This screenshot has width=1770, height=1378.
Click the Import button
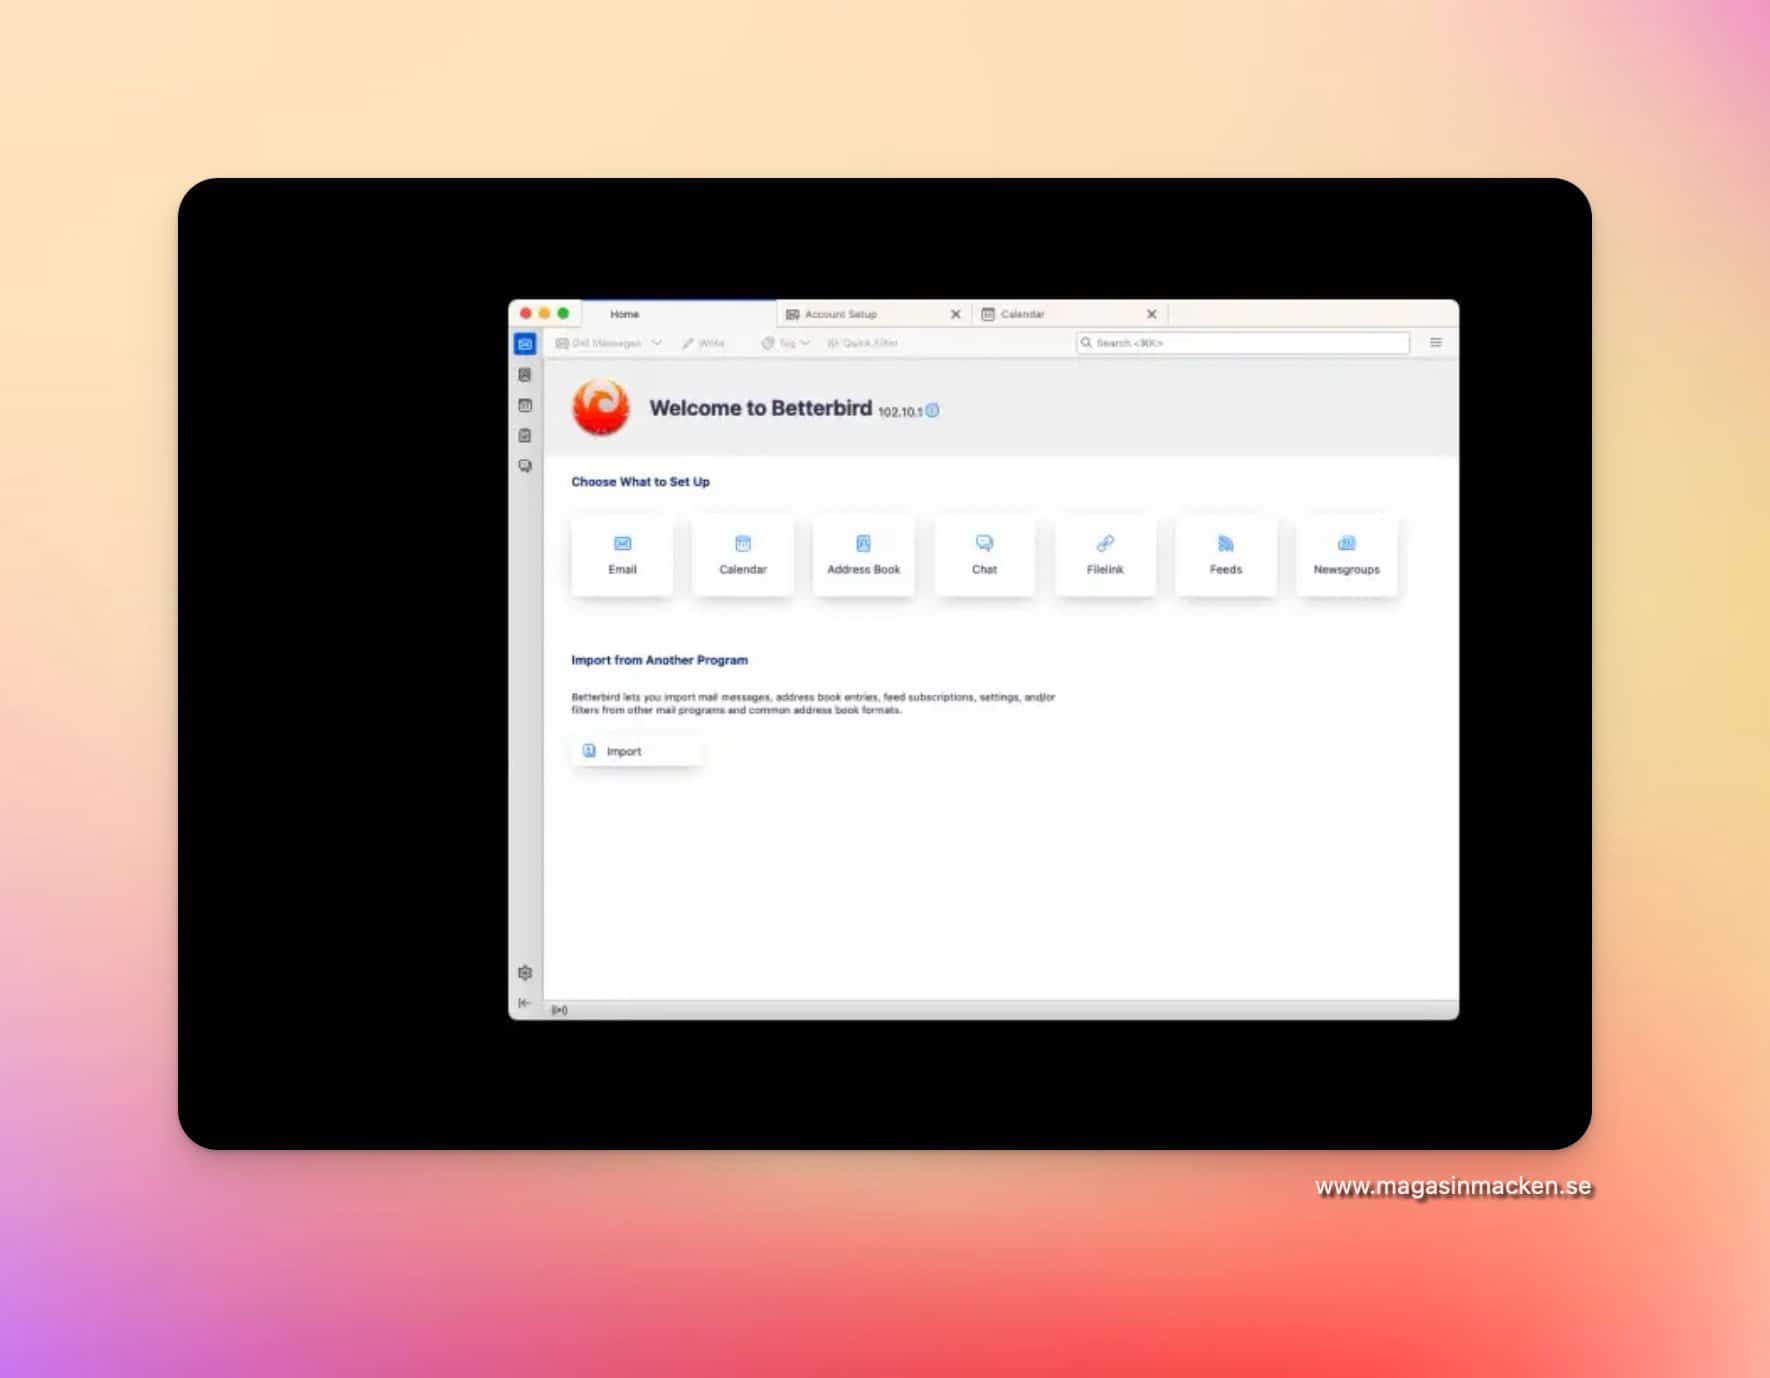tap(636, 751)
